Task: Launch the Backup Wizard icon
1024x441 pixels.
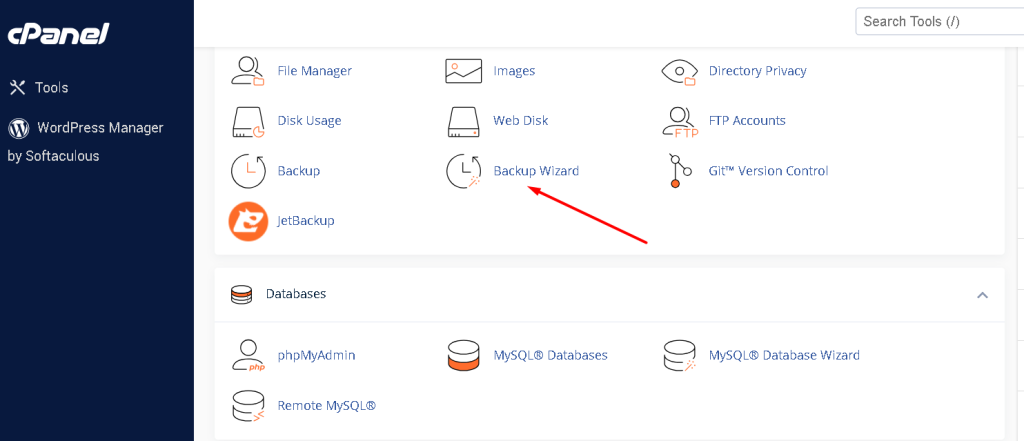Action: point(464,171)
